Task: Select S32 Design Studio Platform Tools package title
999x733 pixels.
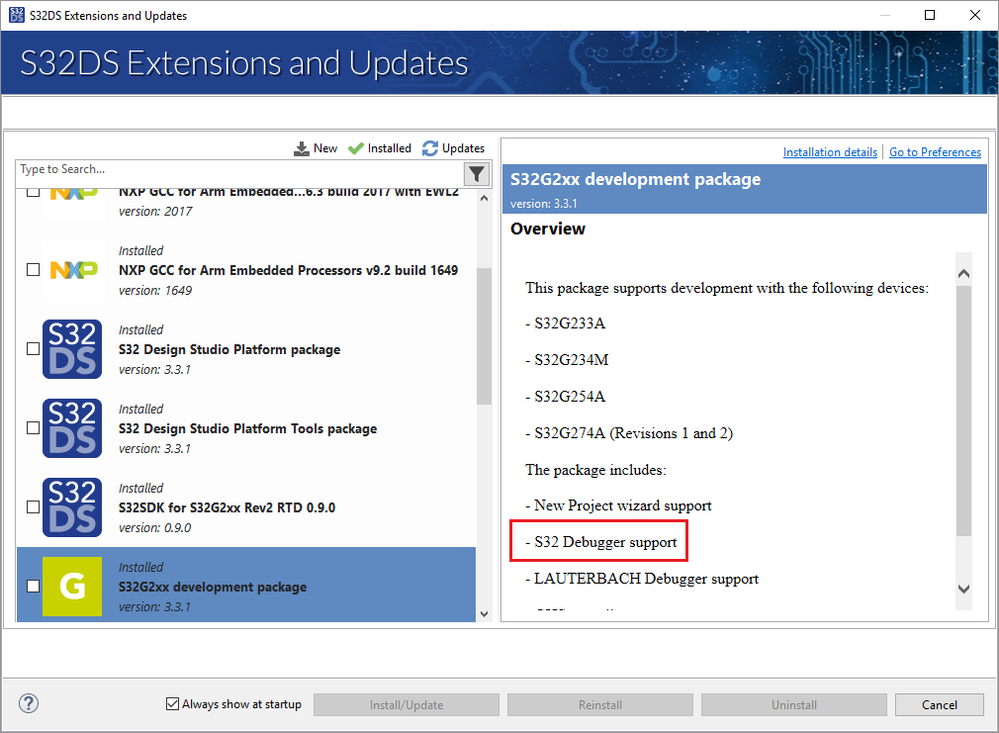Action: point(248,428)
